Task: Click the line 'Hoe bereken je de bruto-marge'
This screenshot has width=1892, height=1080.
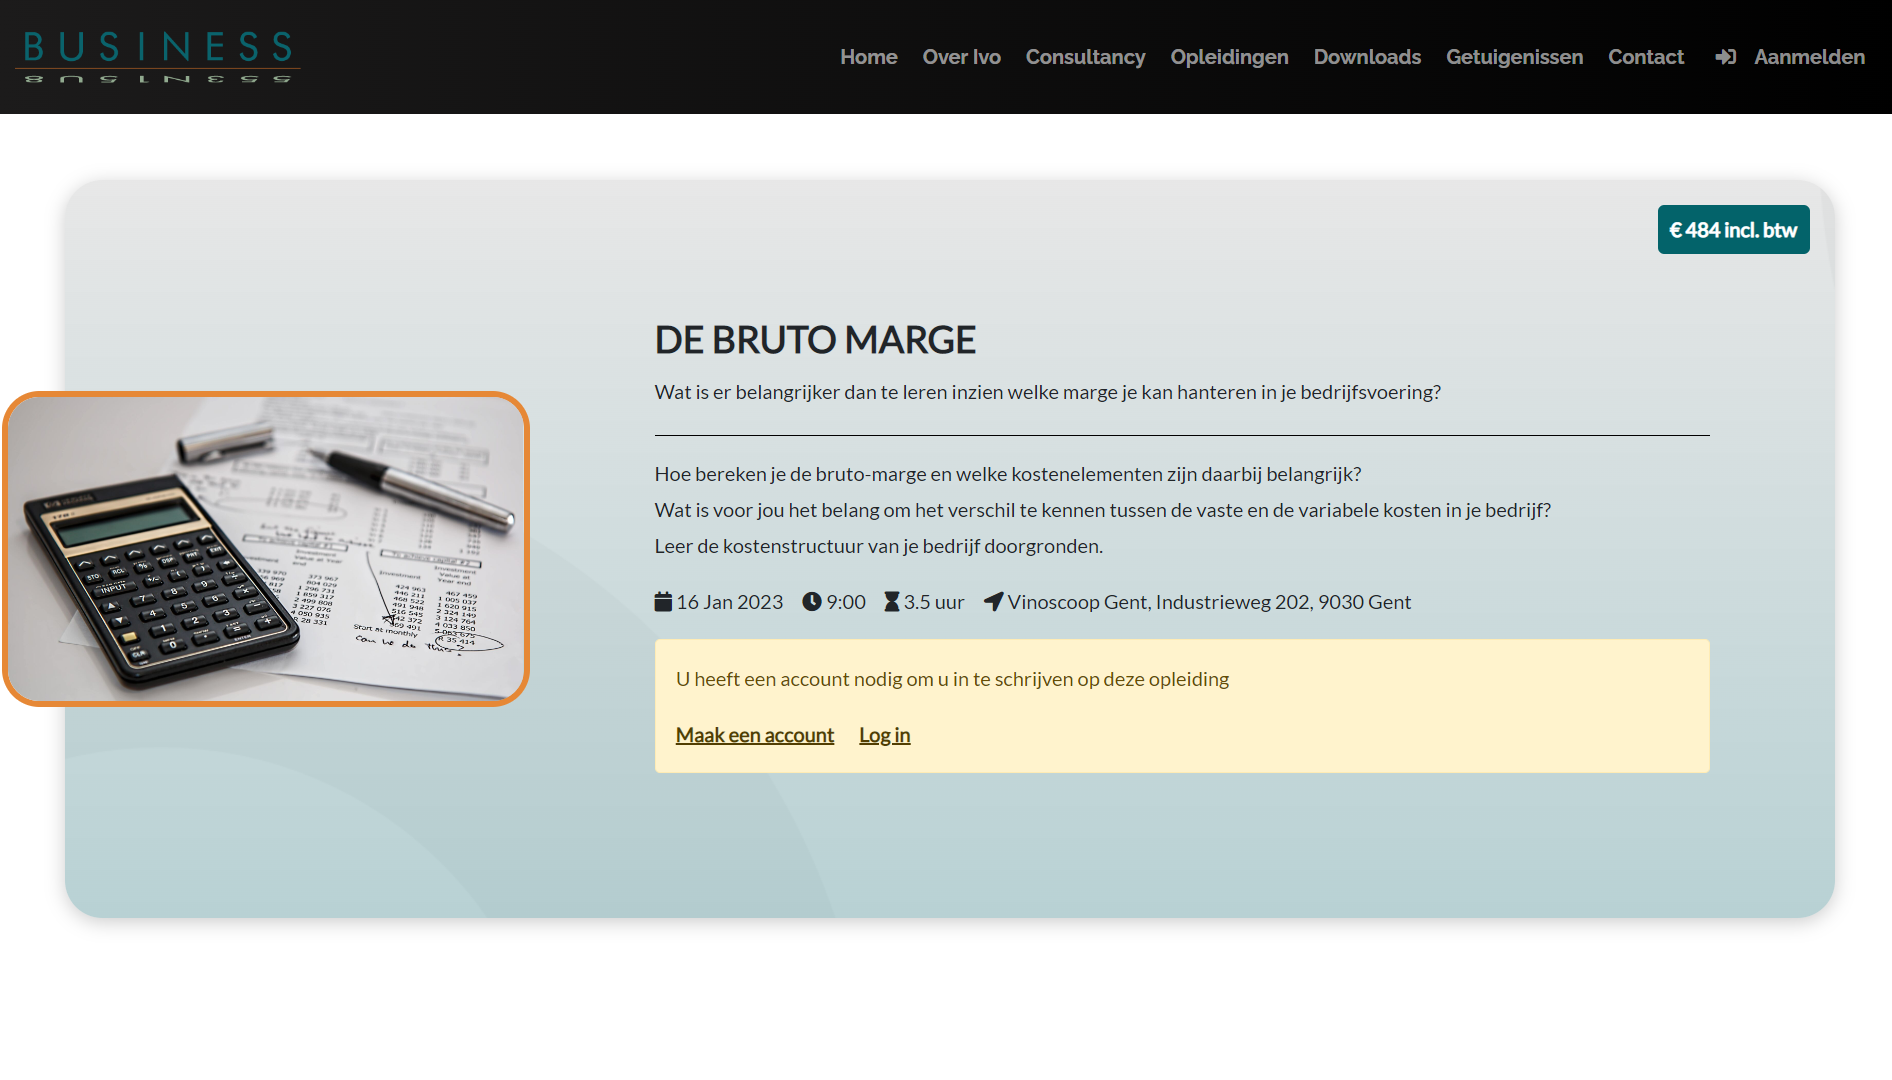Action: click(x=1008, y=474)
